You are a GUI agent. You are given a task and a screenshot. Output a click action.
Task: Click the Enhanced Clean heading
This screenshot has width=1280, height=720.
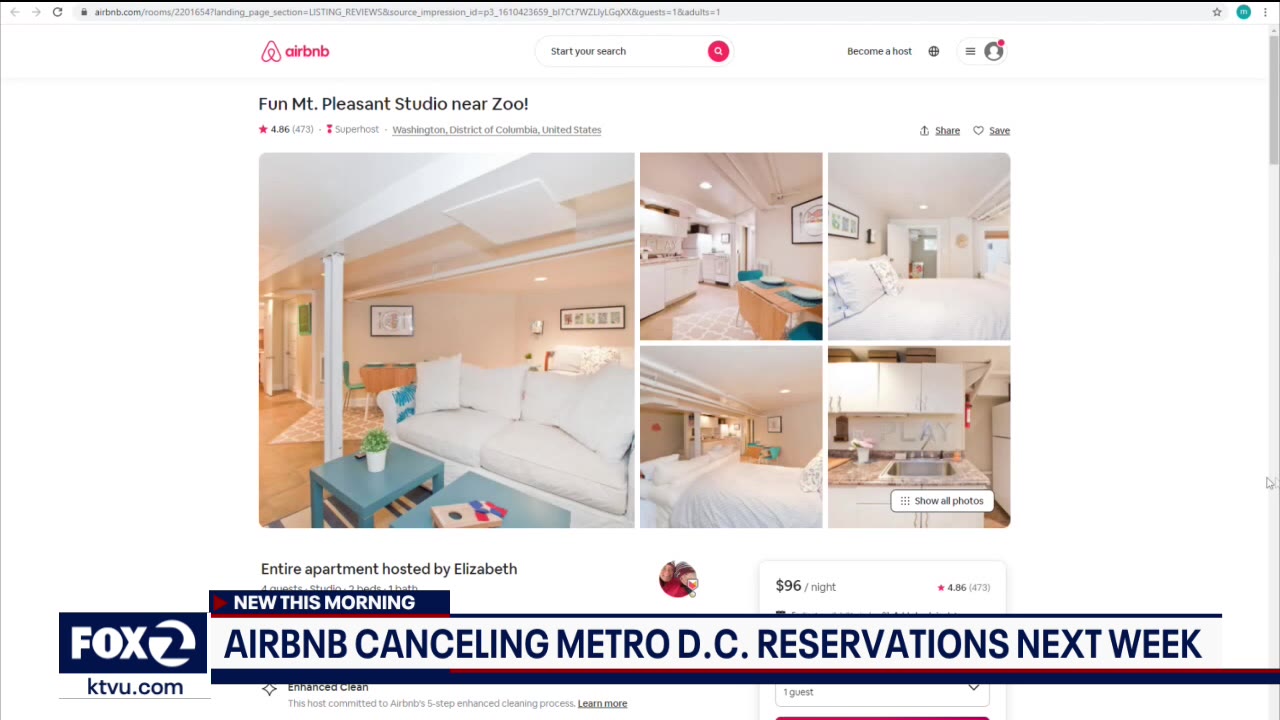pyautogui.click(x=328, y=687)
